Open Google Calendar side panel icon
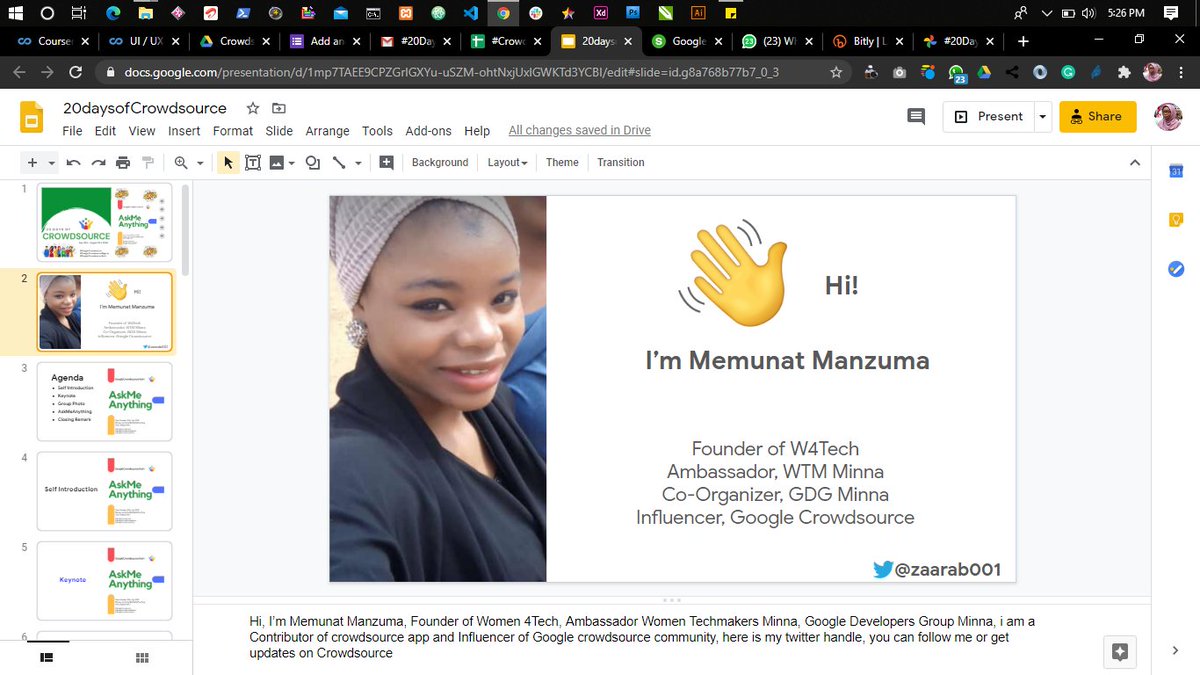1200x675 pixels. pos(1176,172)
